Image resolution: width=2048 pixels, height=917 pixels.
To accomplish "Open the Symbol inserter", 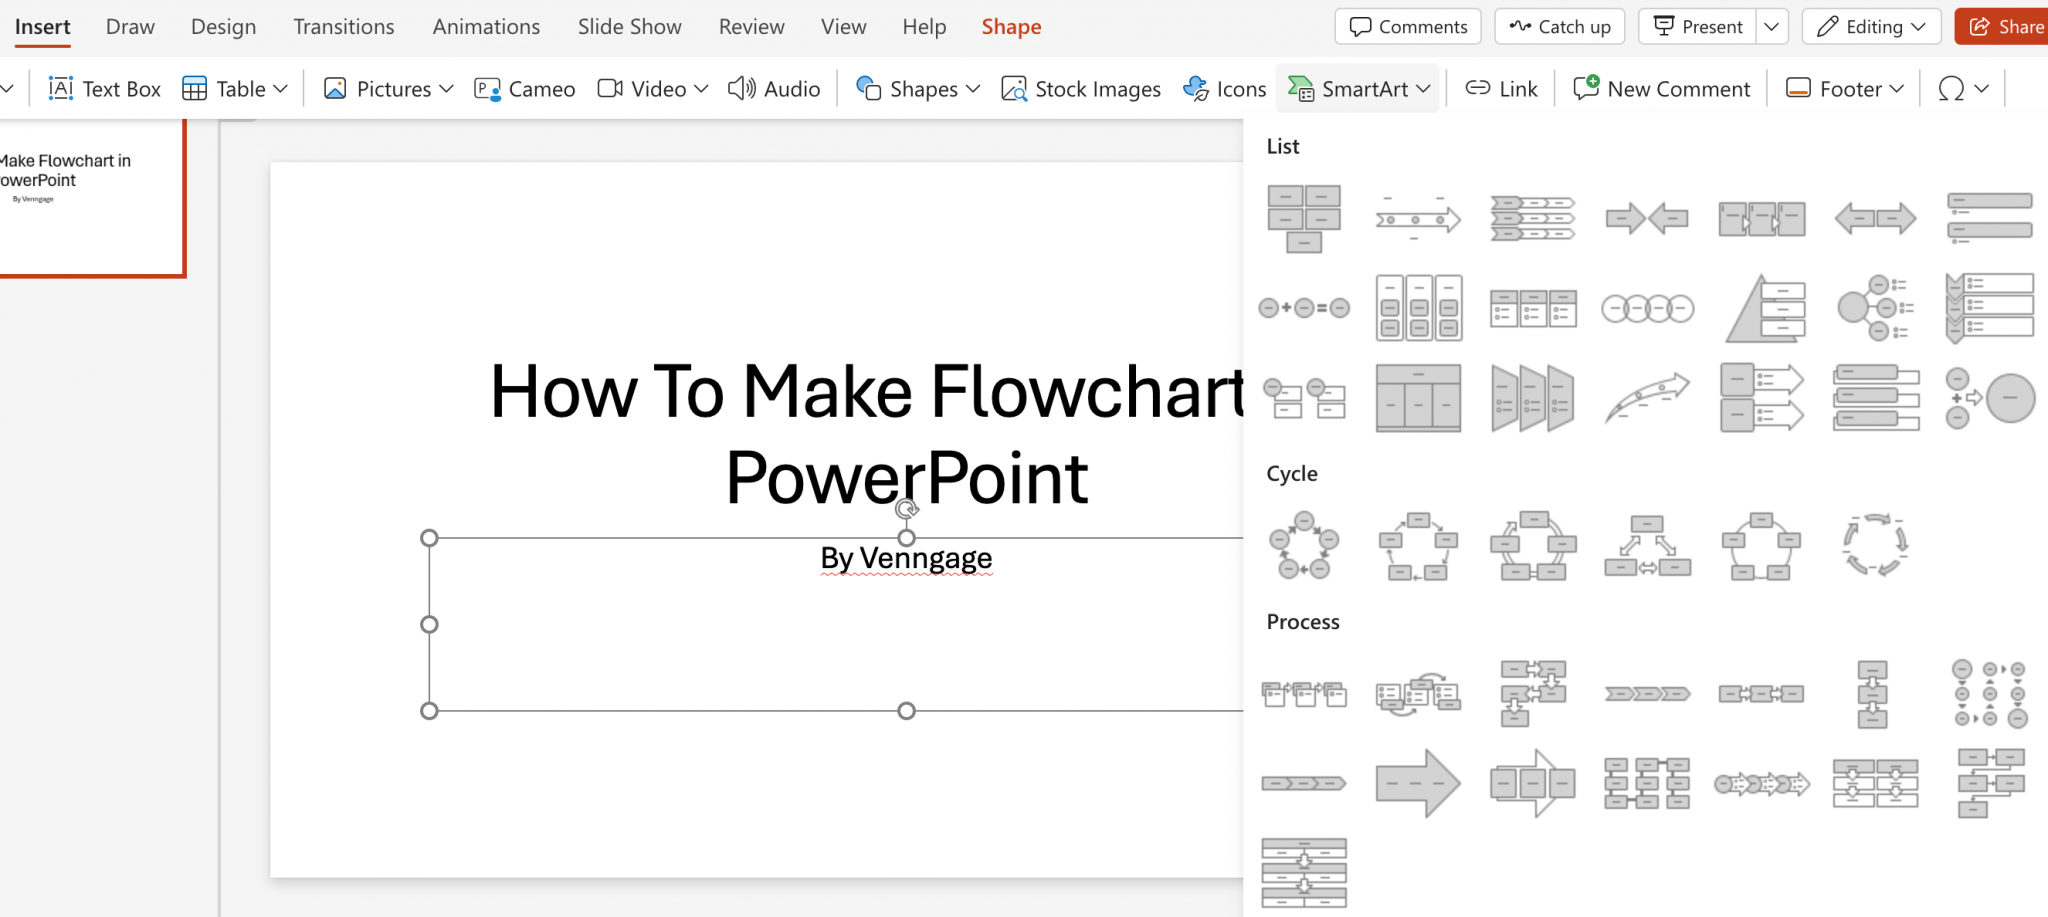I will 1951,88.
